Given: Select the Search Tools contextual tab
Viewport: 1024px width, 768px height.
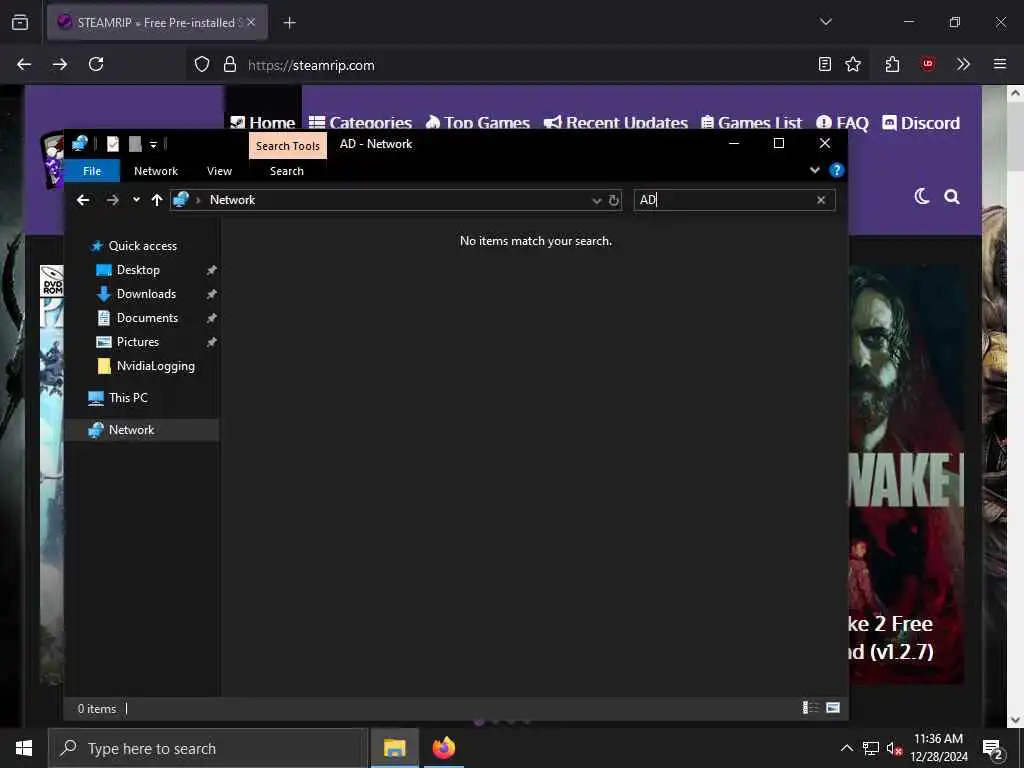Looking at the screenshot, I should pos(287,146).
